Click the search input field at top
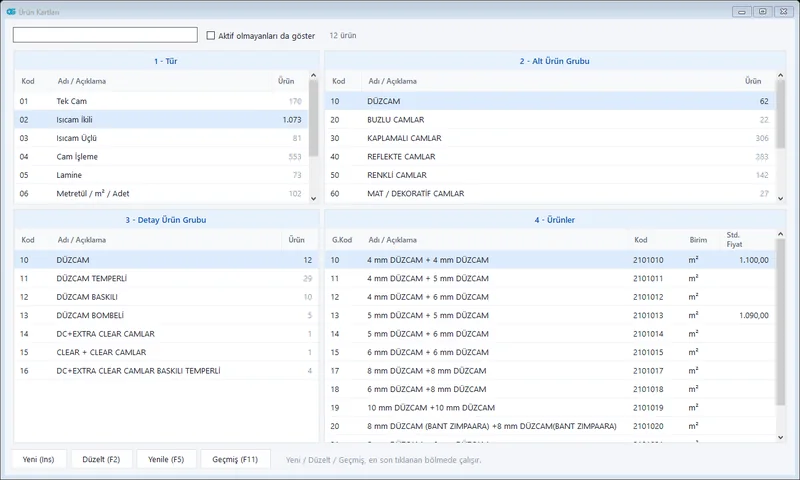800x480 pixels. [105, 35]
